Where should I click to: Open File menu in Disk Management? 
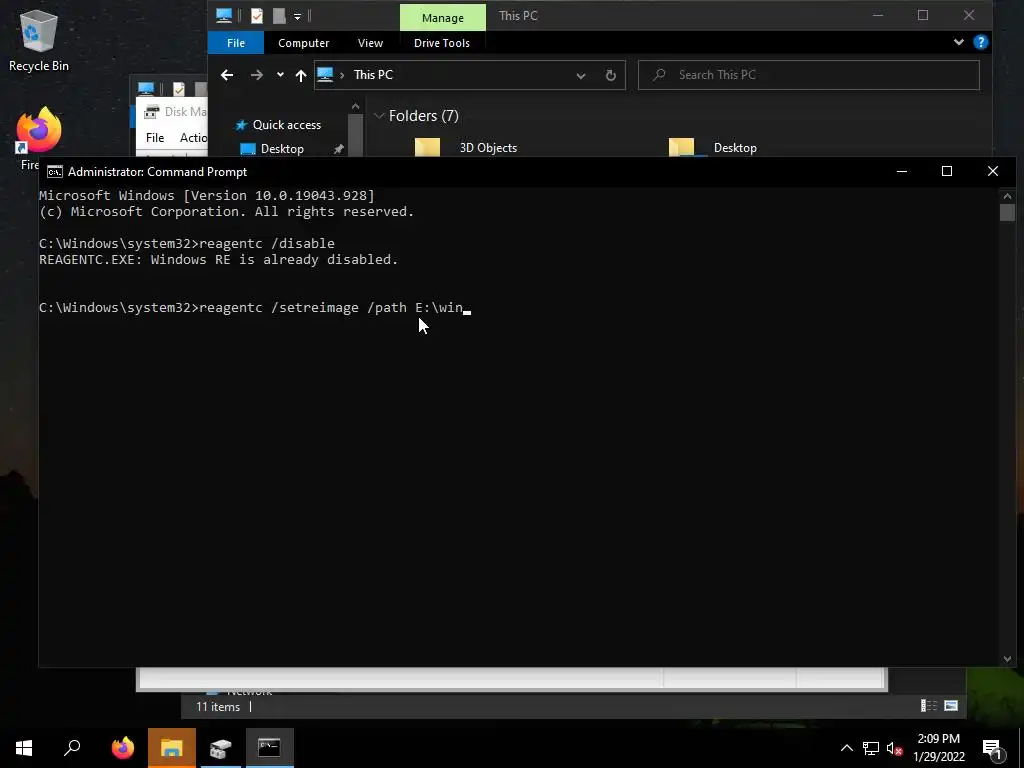155,138
